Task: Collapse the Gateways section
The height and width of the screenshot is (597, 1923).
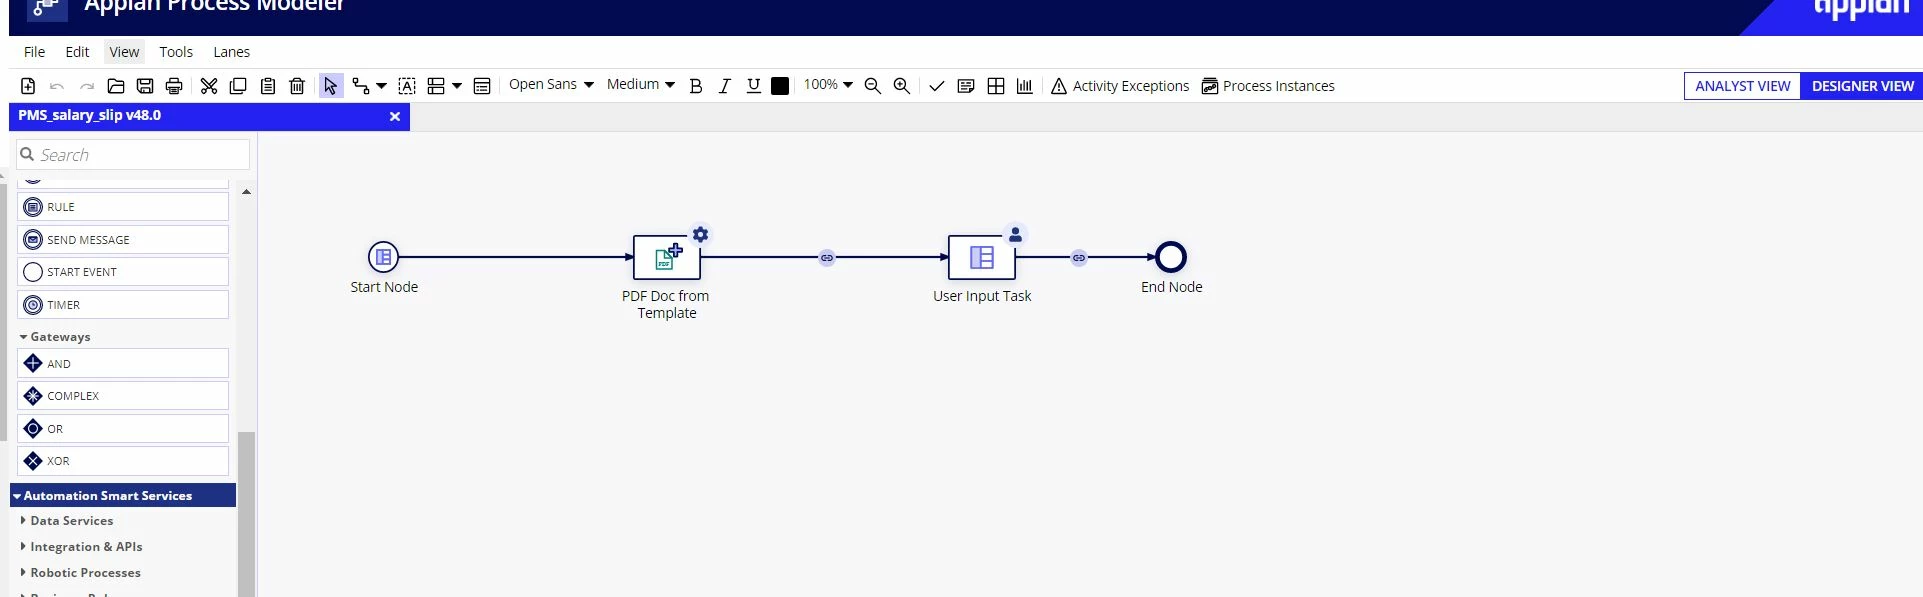Action: tap(55, 337)
